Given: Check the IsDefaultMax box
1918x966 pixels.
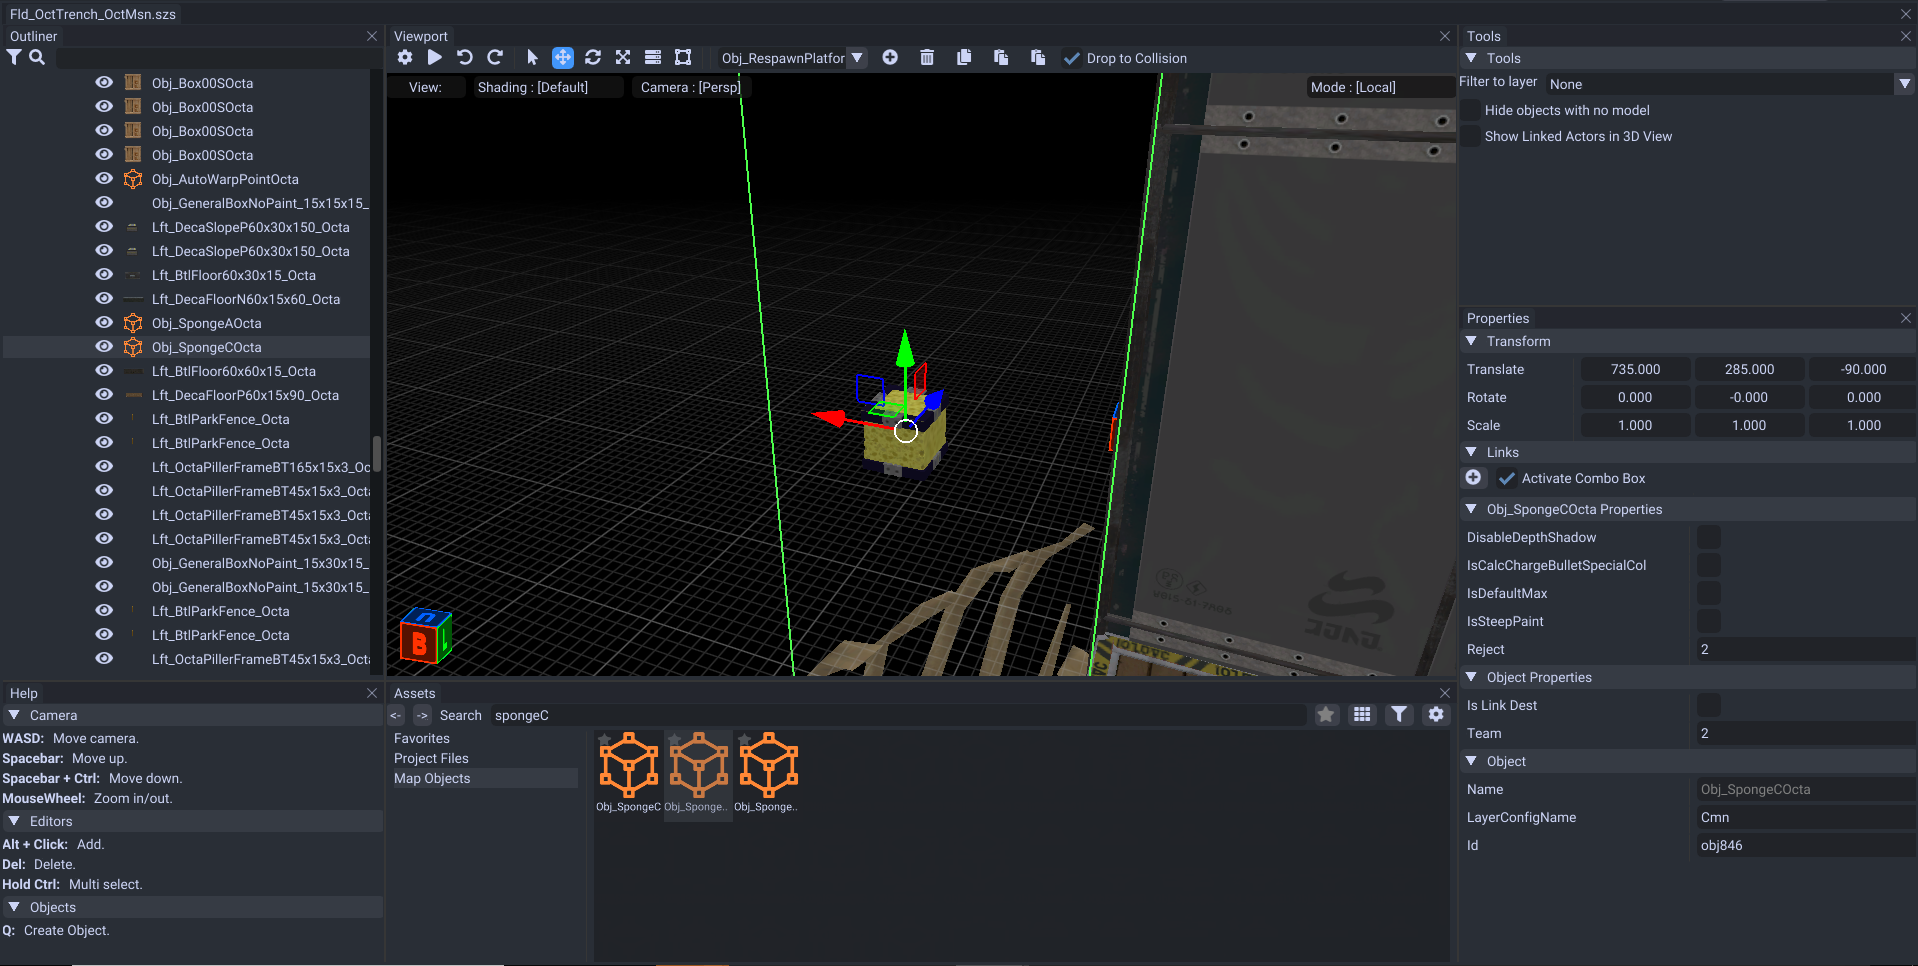Looking at the screenshot, I should [1709, 593].
